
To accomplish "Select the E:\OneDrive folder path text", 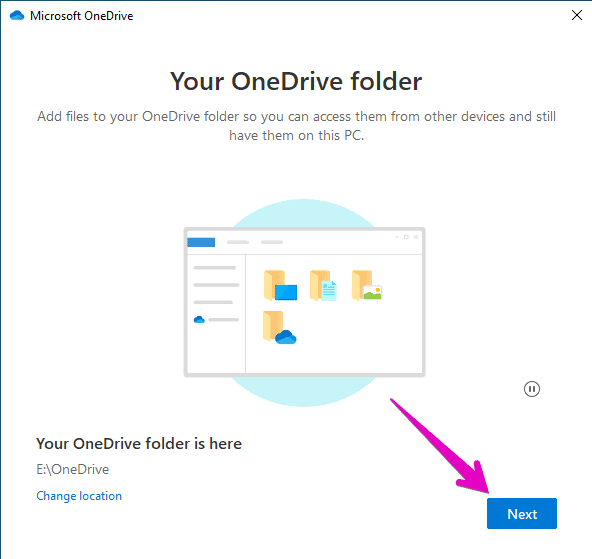I will coord(72,469).
